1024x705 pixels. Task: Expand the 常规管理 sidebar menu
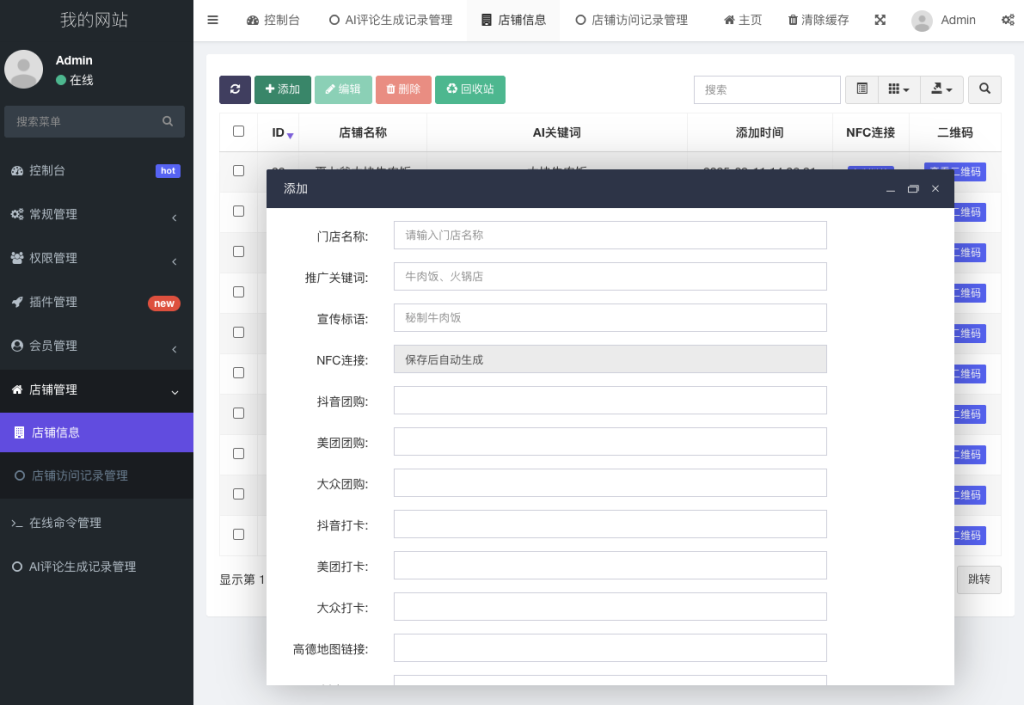[96, 214]
